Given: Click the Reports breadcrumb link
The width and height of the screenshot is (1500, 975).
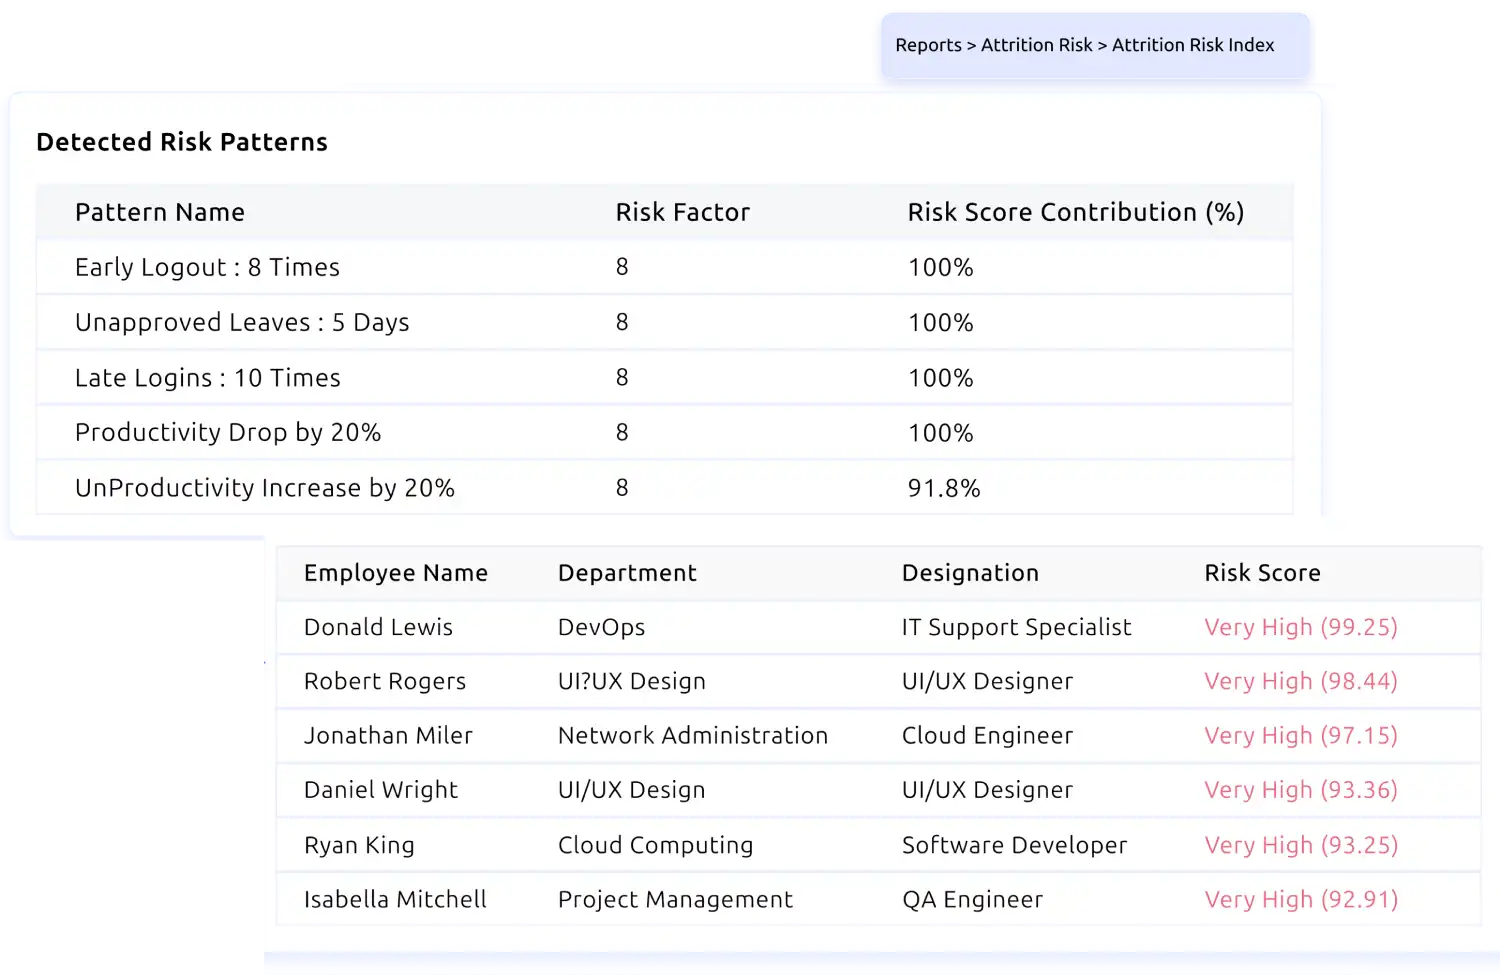Looking at the screenshot, I should coord(927,45).
